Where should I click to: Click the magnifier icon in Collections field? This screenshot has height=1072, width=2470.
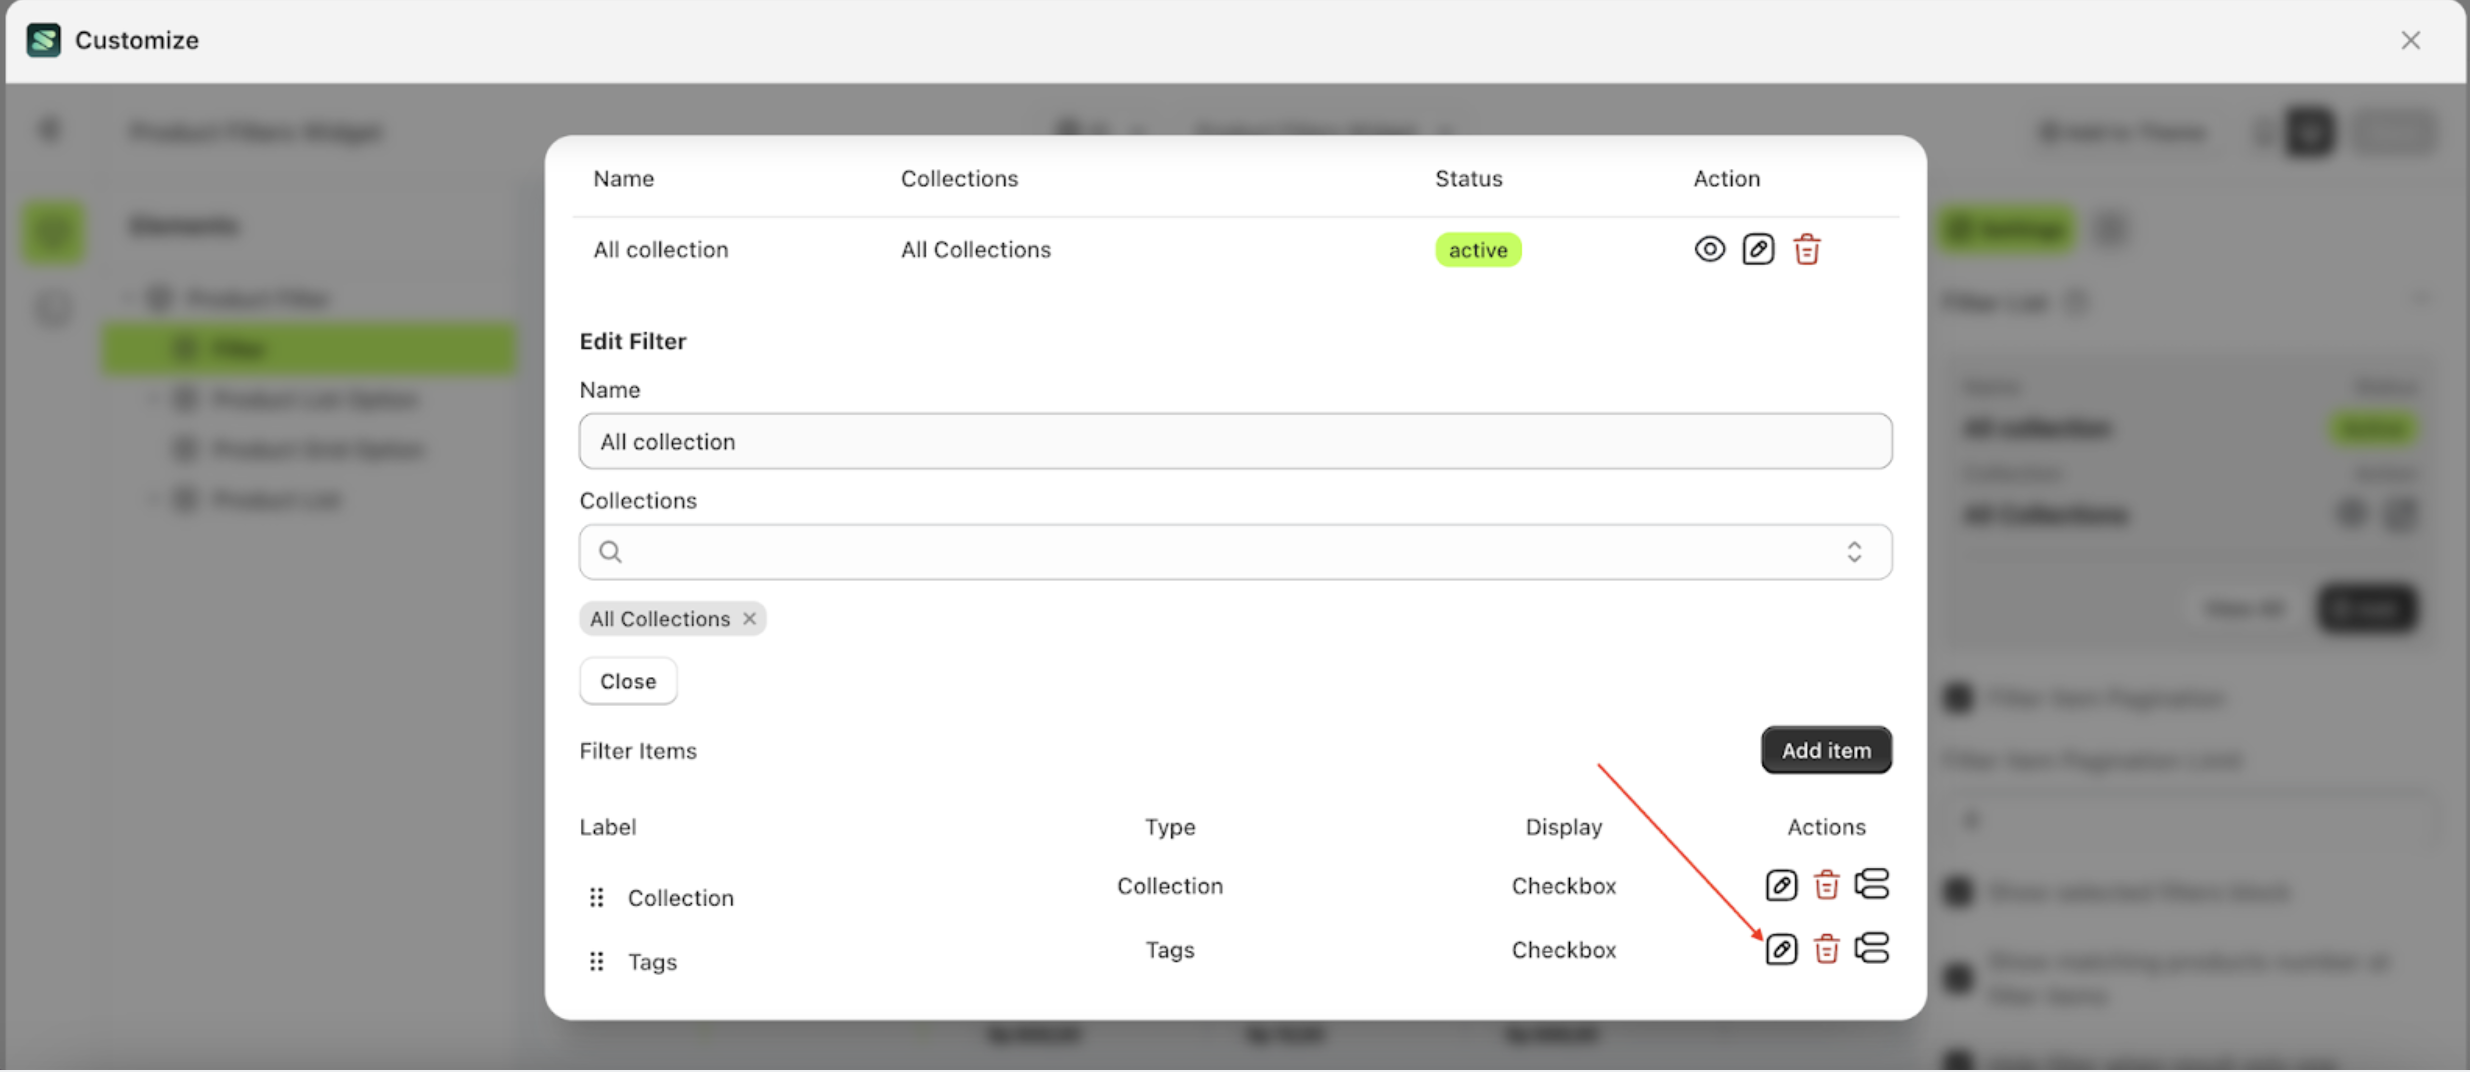[x=611, y=551]
